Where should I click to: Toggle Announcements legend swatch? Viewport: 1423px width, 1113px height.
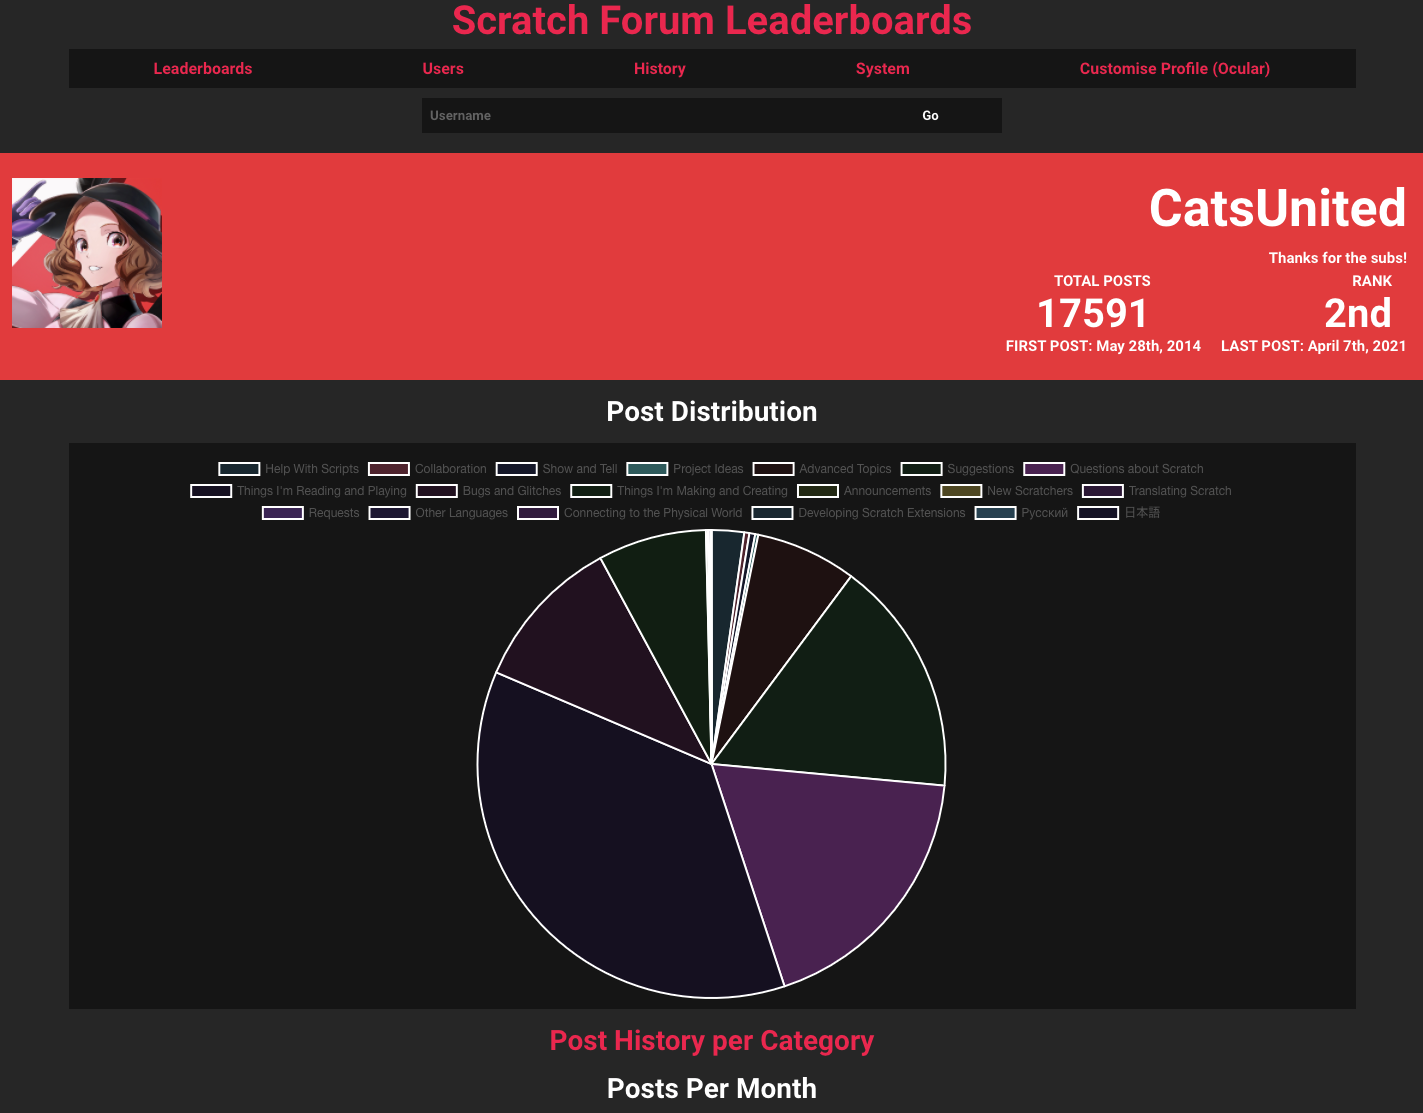tap(818, 491)
